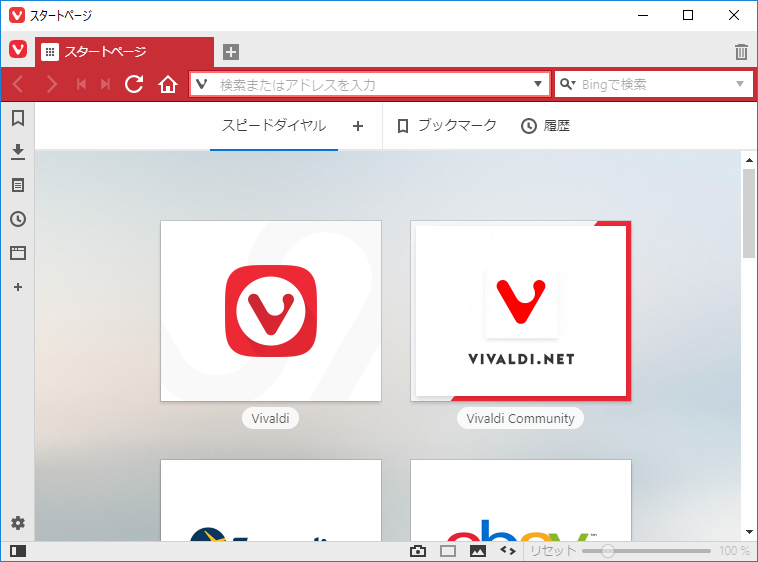Choose a search engine via the magnifier icon
The image size is (758, 562).
point(567,84)
